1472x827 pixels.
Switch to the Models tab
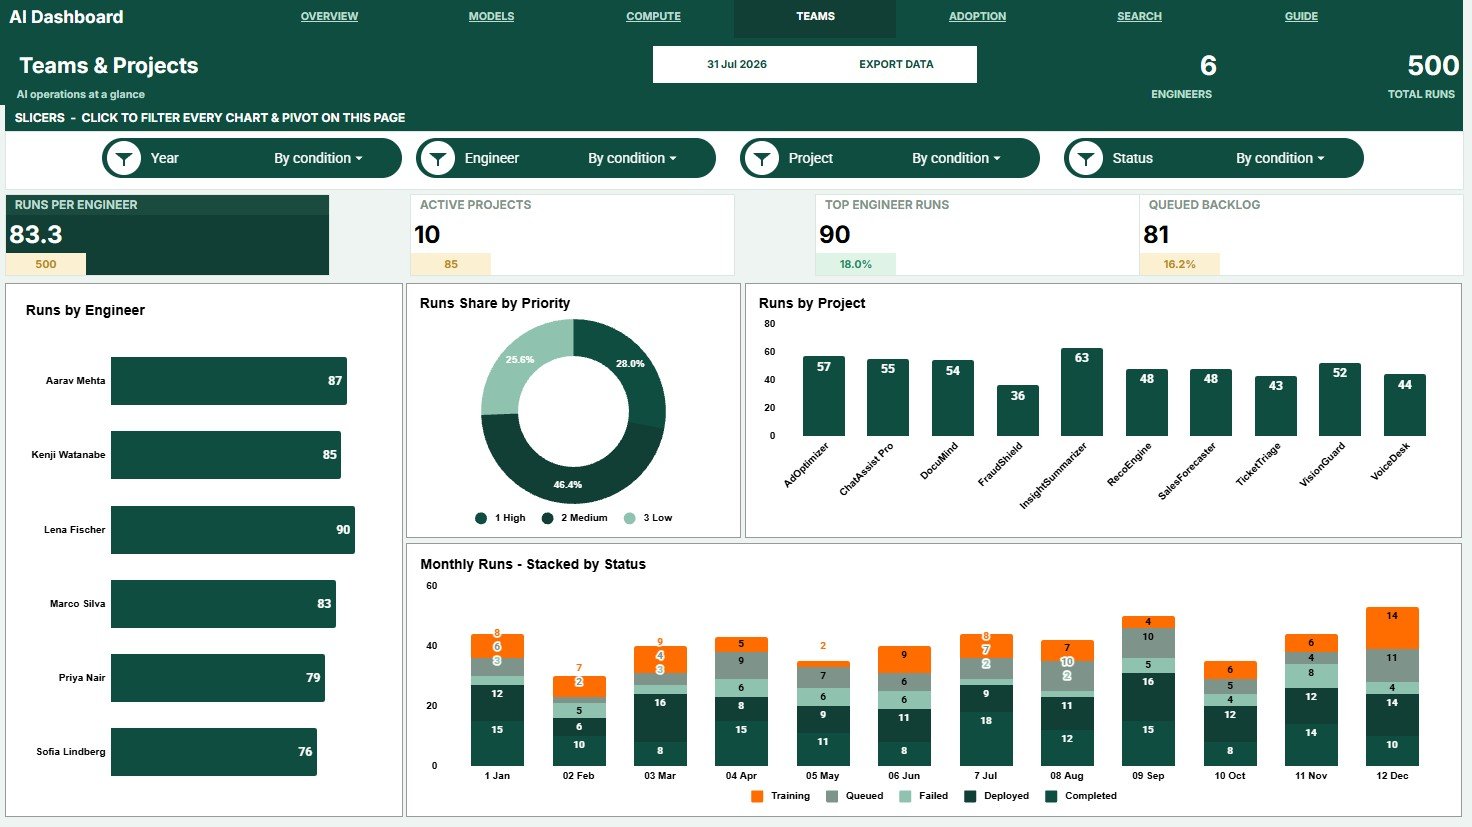point(491,16)
